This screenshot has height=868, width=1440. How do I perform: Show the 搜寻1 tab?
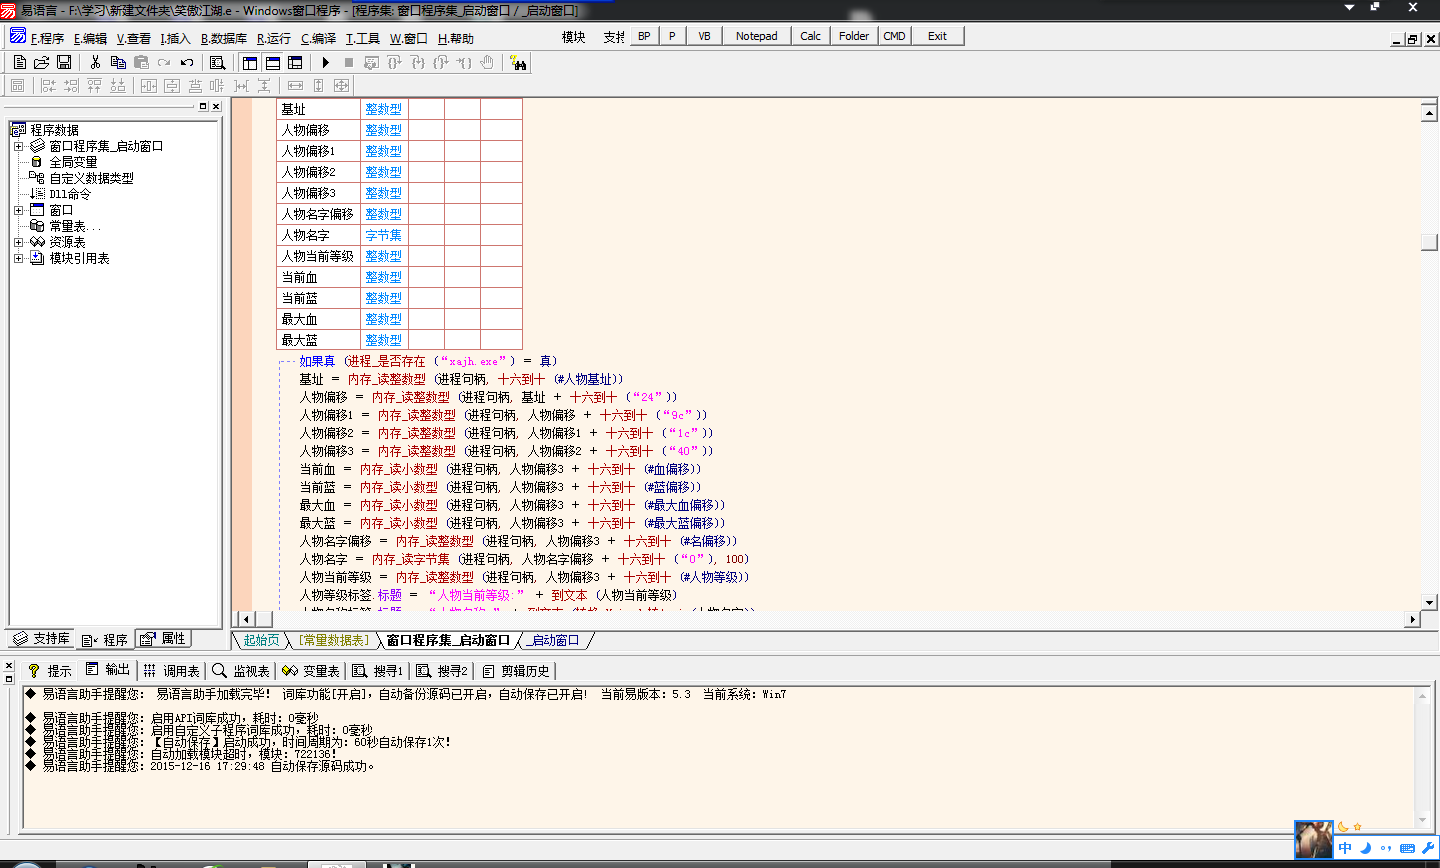378,670
